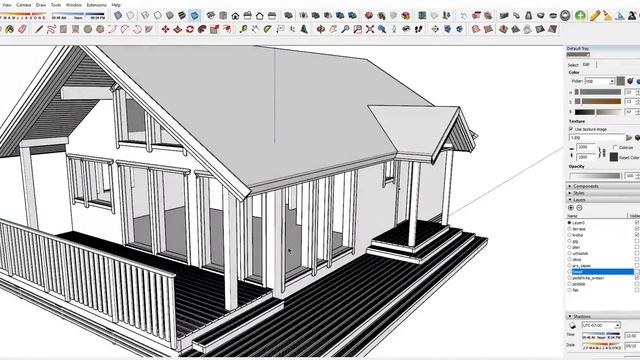Select the Tape Measure tool

tap(243, 29)
